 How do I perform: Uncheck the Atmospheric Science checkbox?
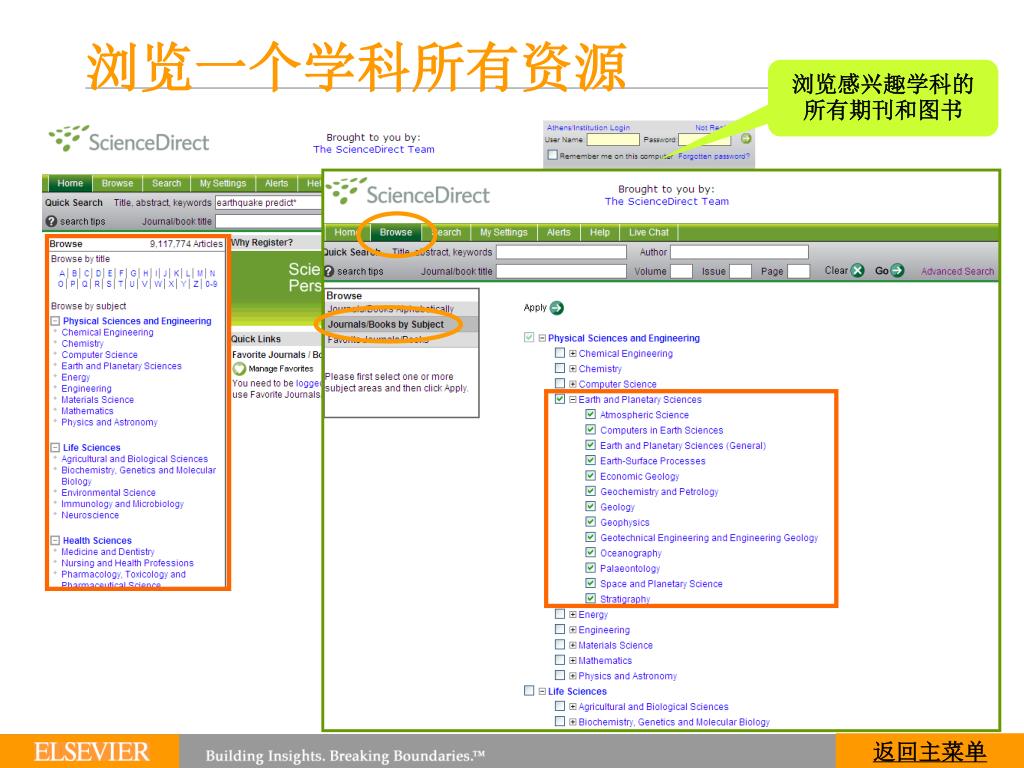click(x=590, y=414)
